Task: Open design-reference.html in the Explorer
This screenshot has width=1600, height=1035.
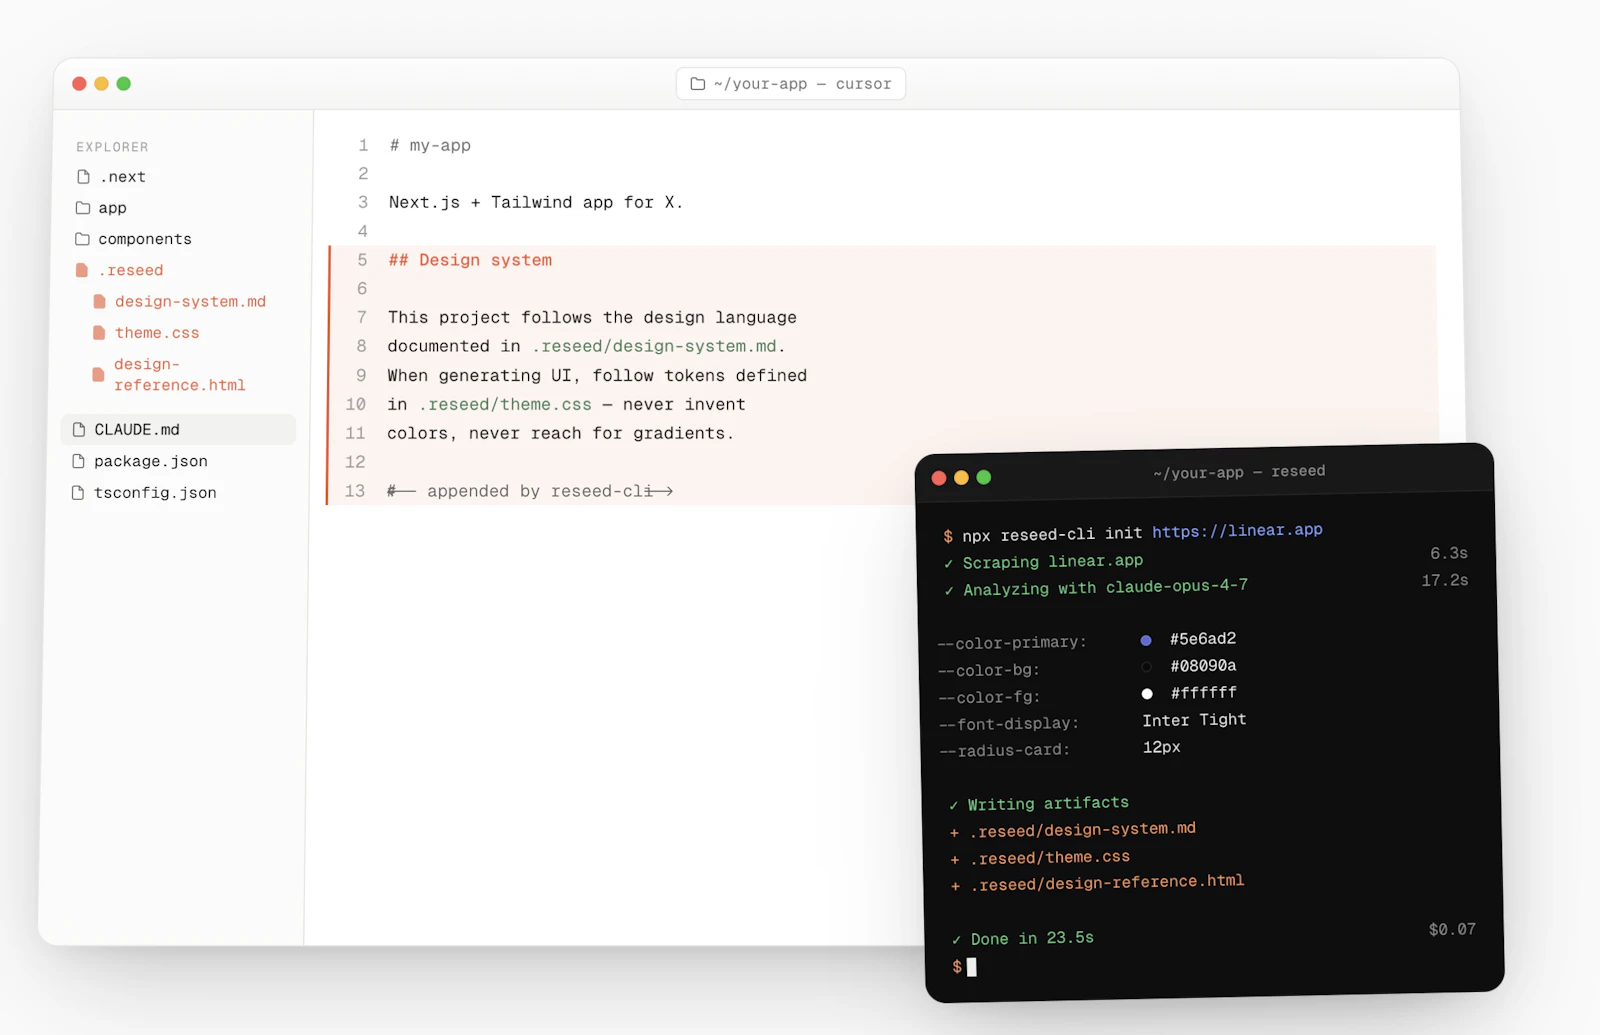Action: (x=178, y=375)
